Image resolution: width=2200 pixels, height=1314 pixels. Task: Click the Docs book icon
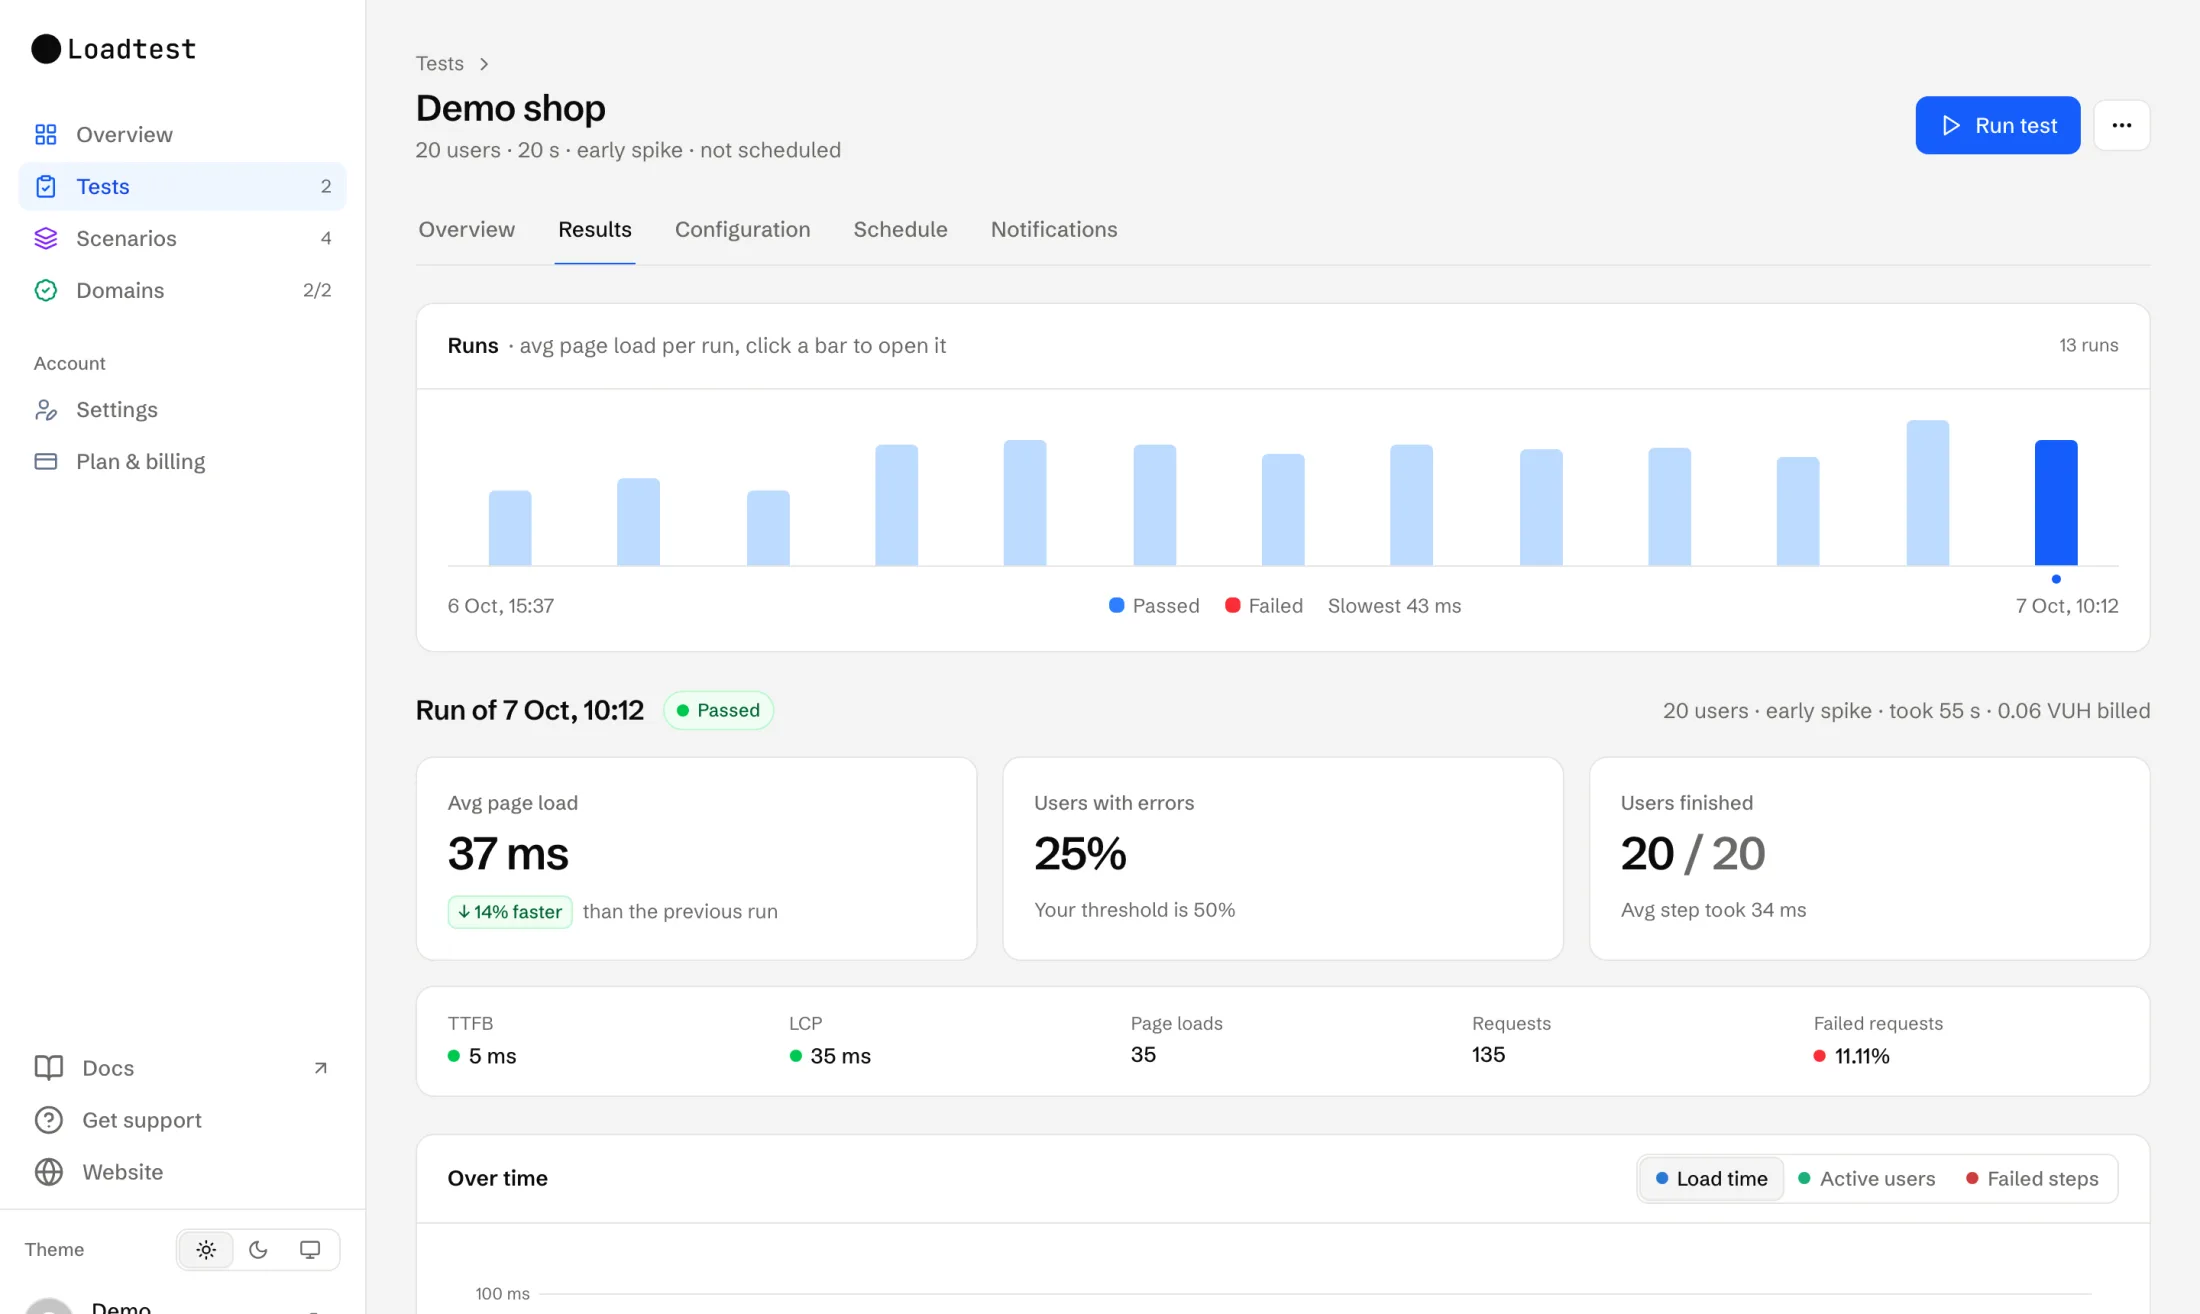point(49,1068)
